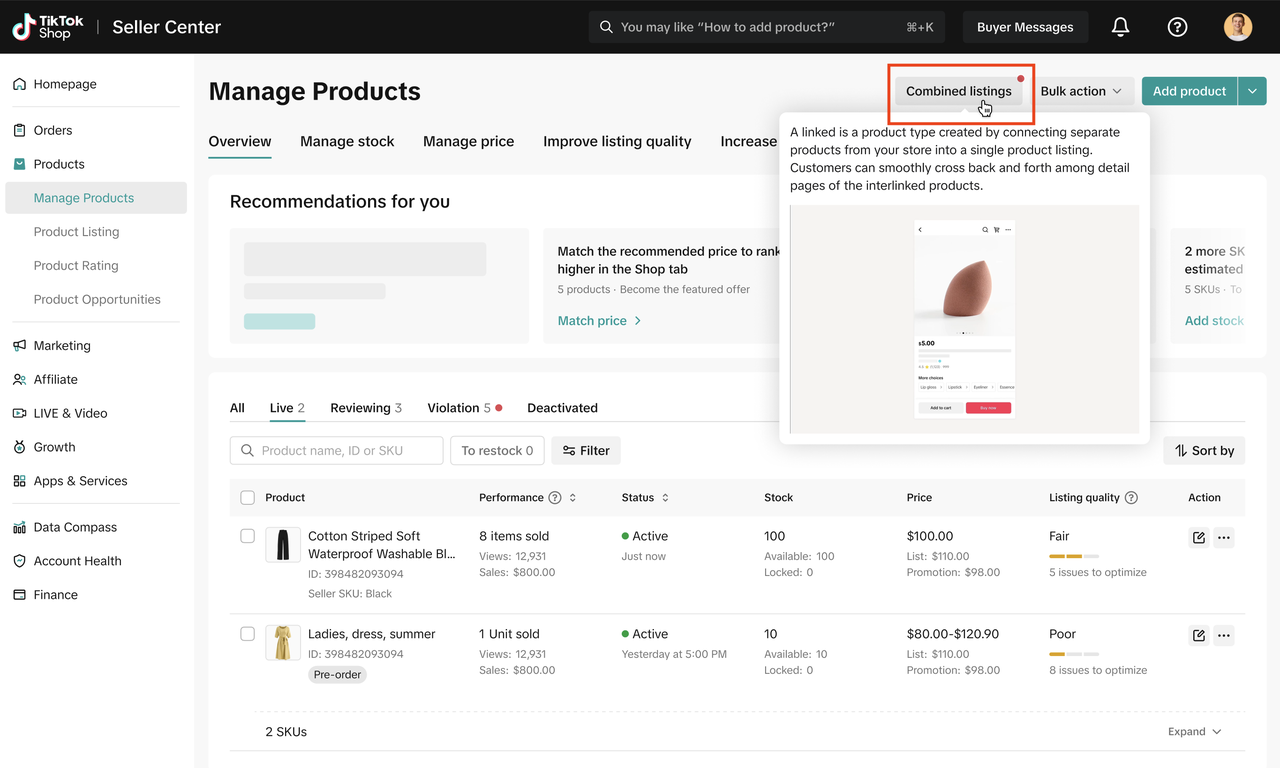Viewport: 1280px width, 768px height.
Task: Open more options for Ladies dress product
Action: point(1224,636)
